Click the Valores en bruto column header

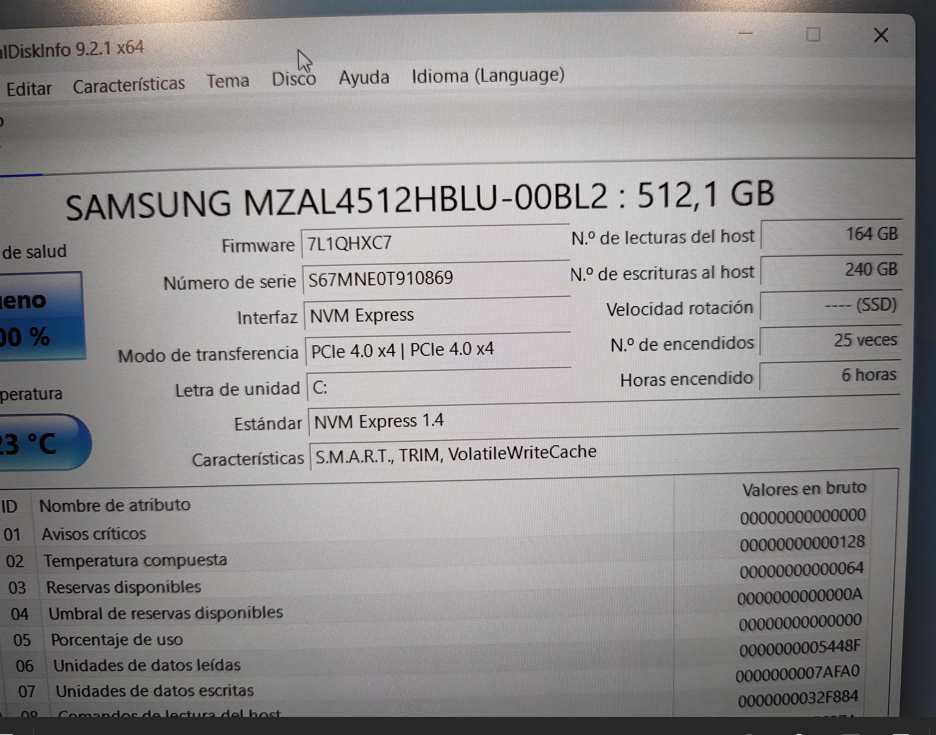coord(803,489)
